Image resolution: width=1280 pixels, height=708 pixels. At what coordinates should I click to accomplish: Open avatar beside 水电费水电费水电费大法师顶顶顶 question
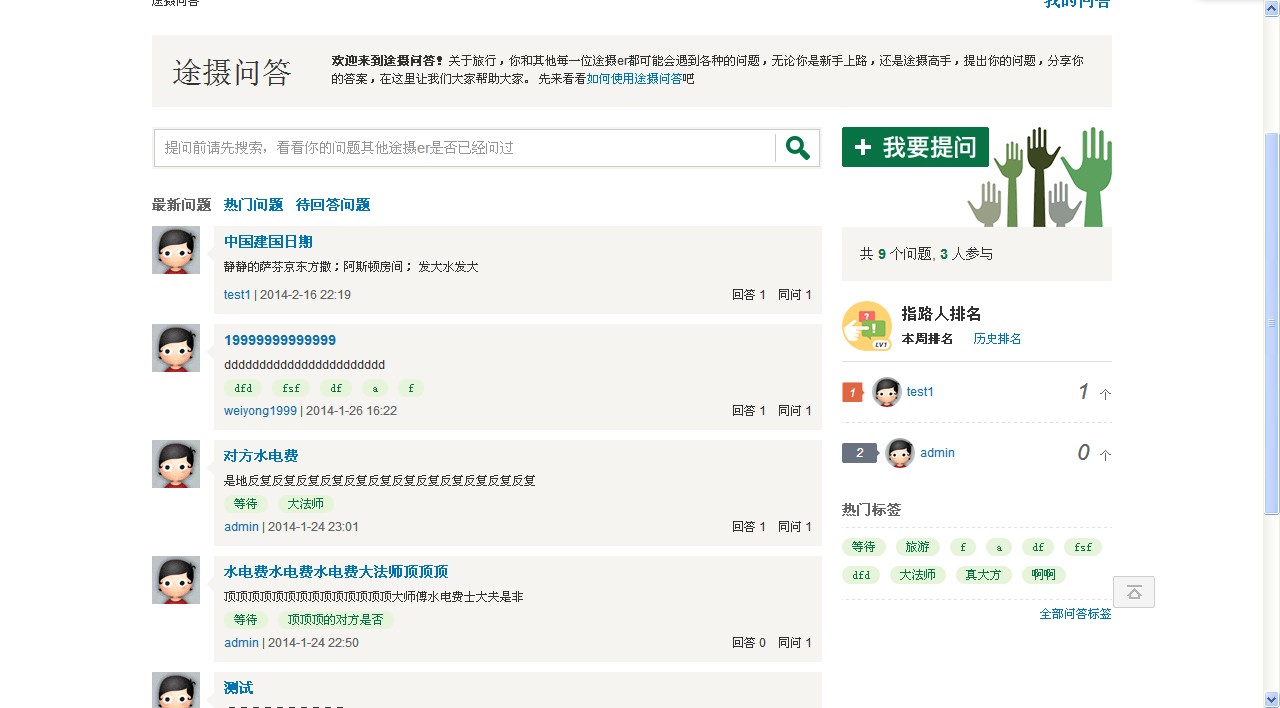point(176,580)
